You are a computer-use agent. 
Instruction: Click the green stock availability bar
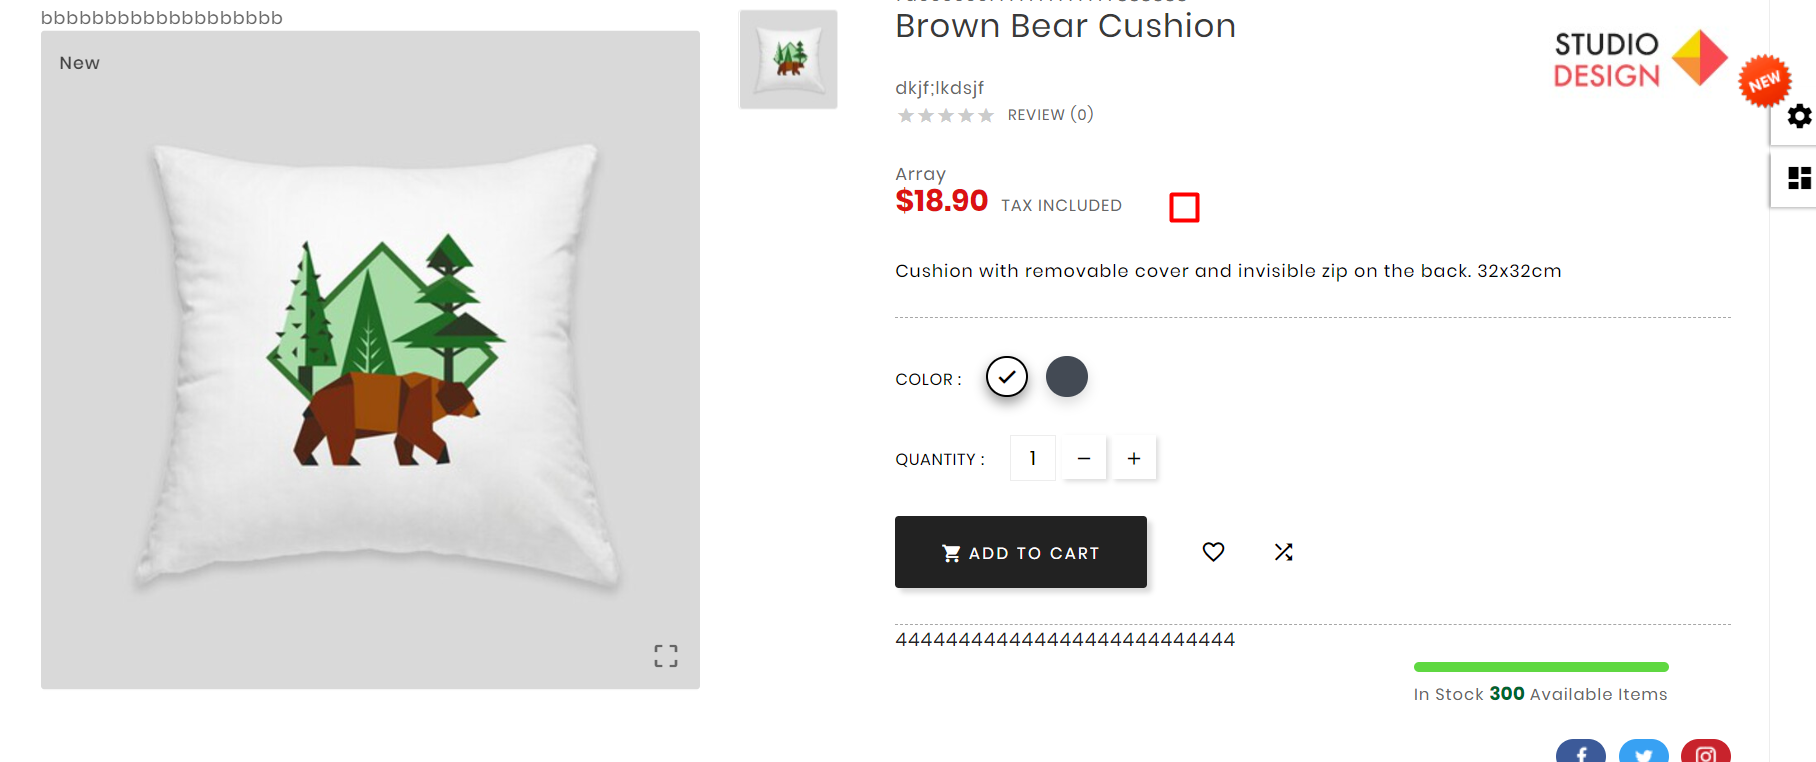point(1540,667)
